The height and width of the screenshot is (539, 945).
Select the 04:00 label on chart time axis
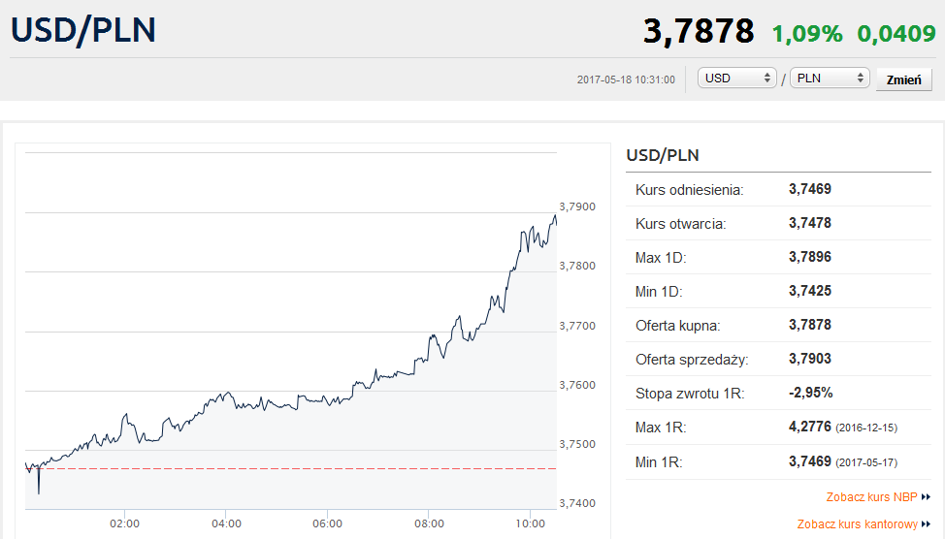tap(226, 523)
